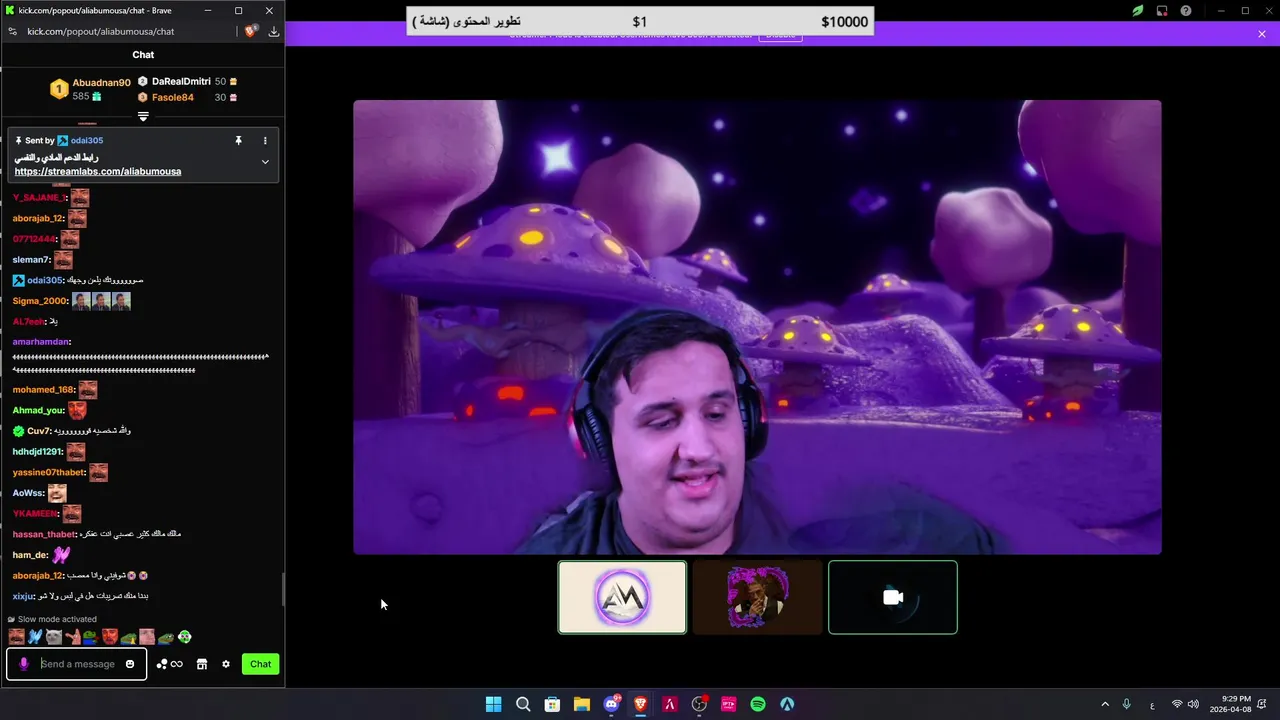1280x720 pixels.
Task: Click the pin icon on pinned message
Action: click(x=238, y=141)
